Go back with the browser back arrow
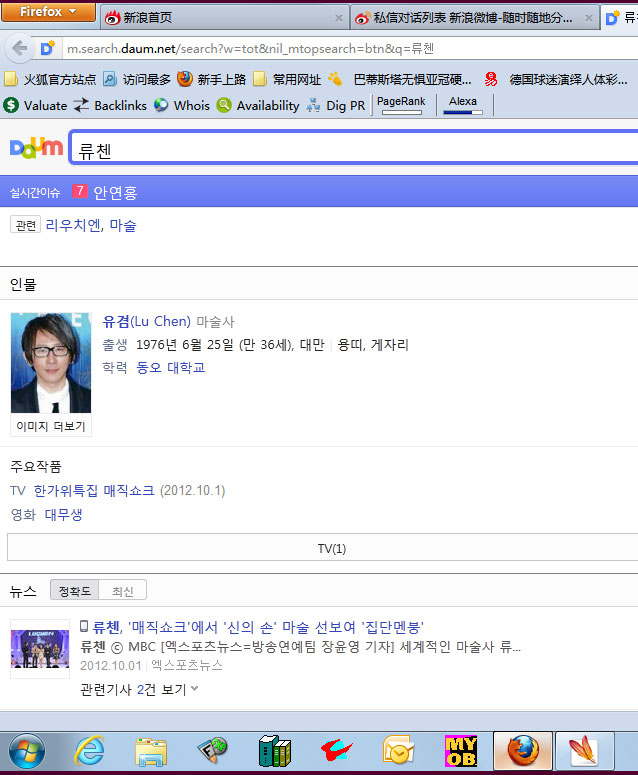This screenshot has height=775, width=638. click(19, 48)
